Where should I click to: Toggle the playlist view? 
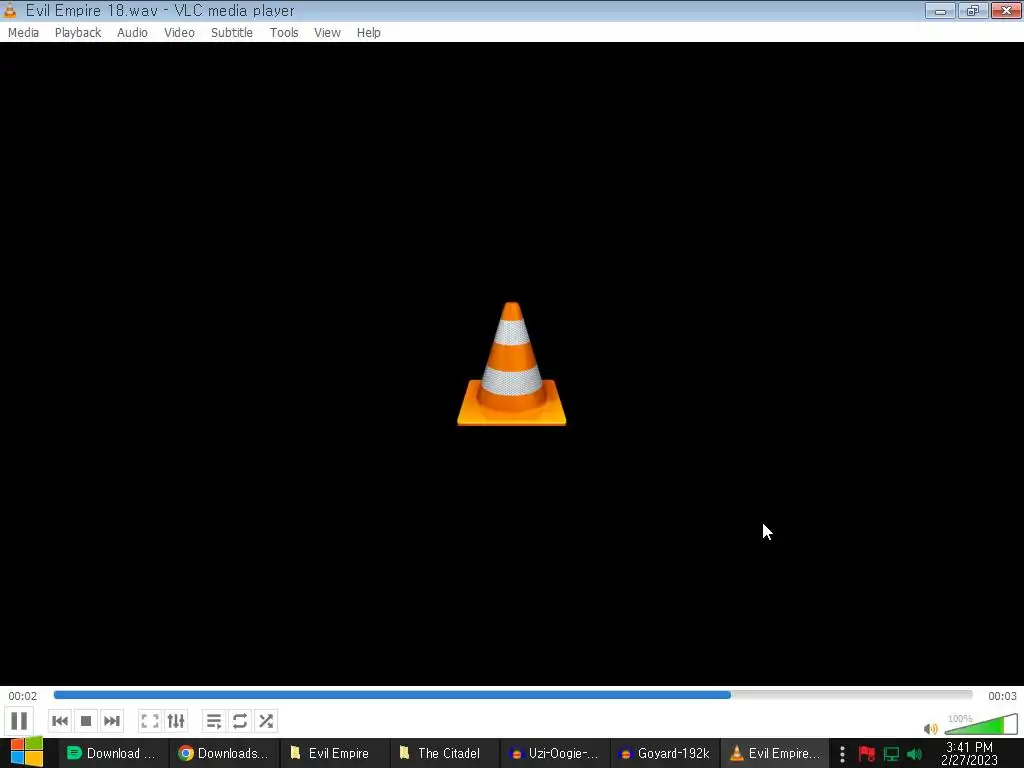[214, 721]
